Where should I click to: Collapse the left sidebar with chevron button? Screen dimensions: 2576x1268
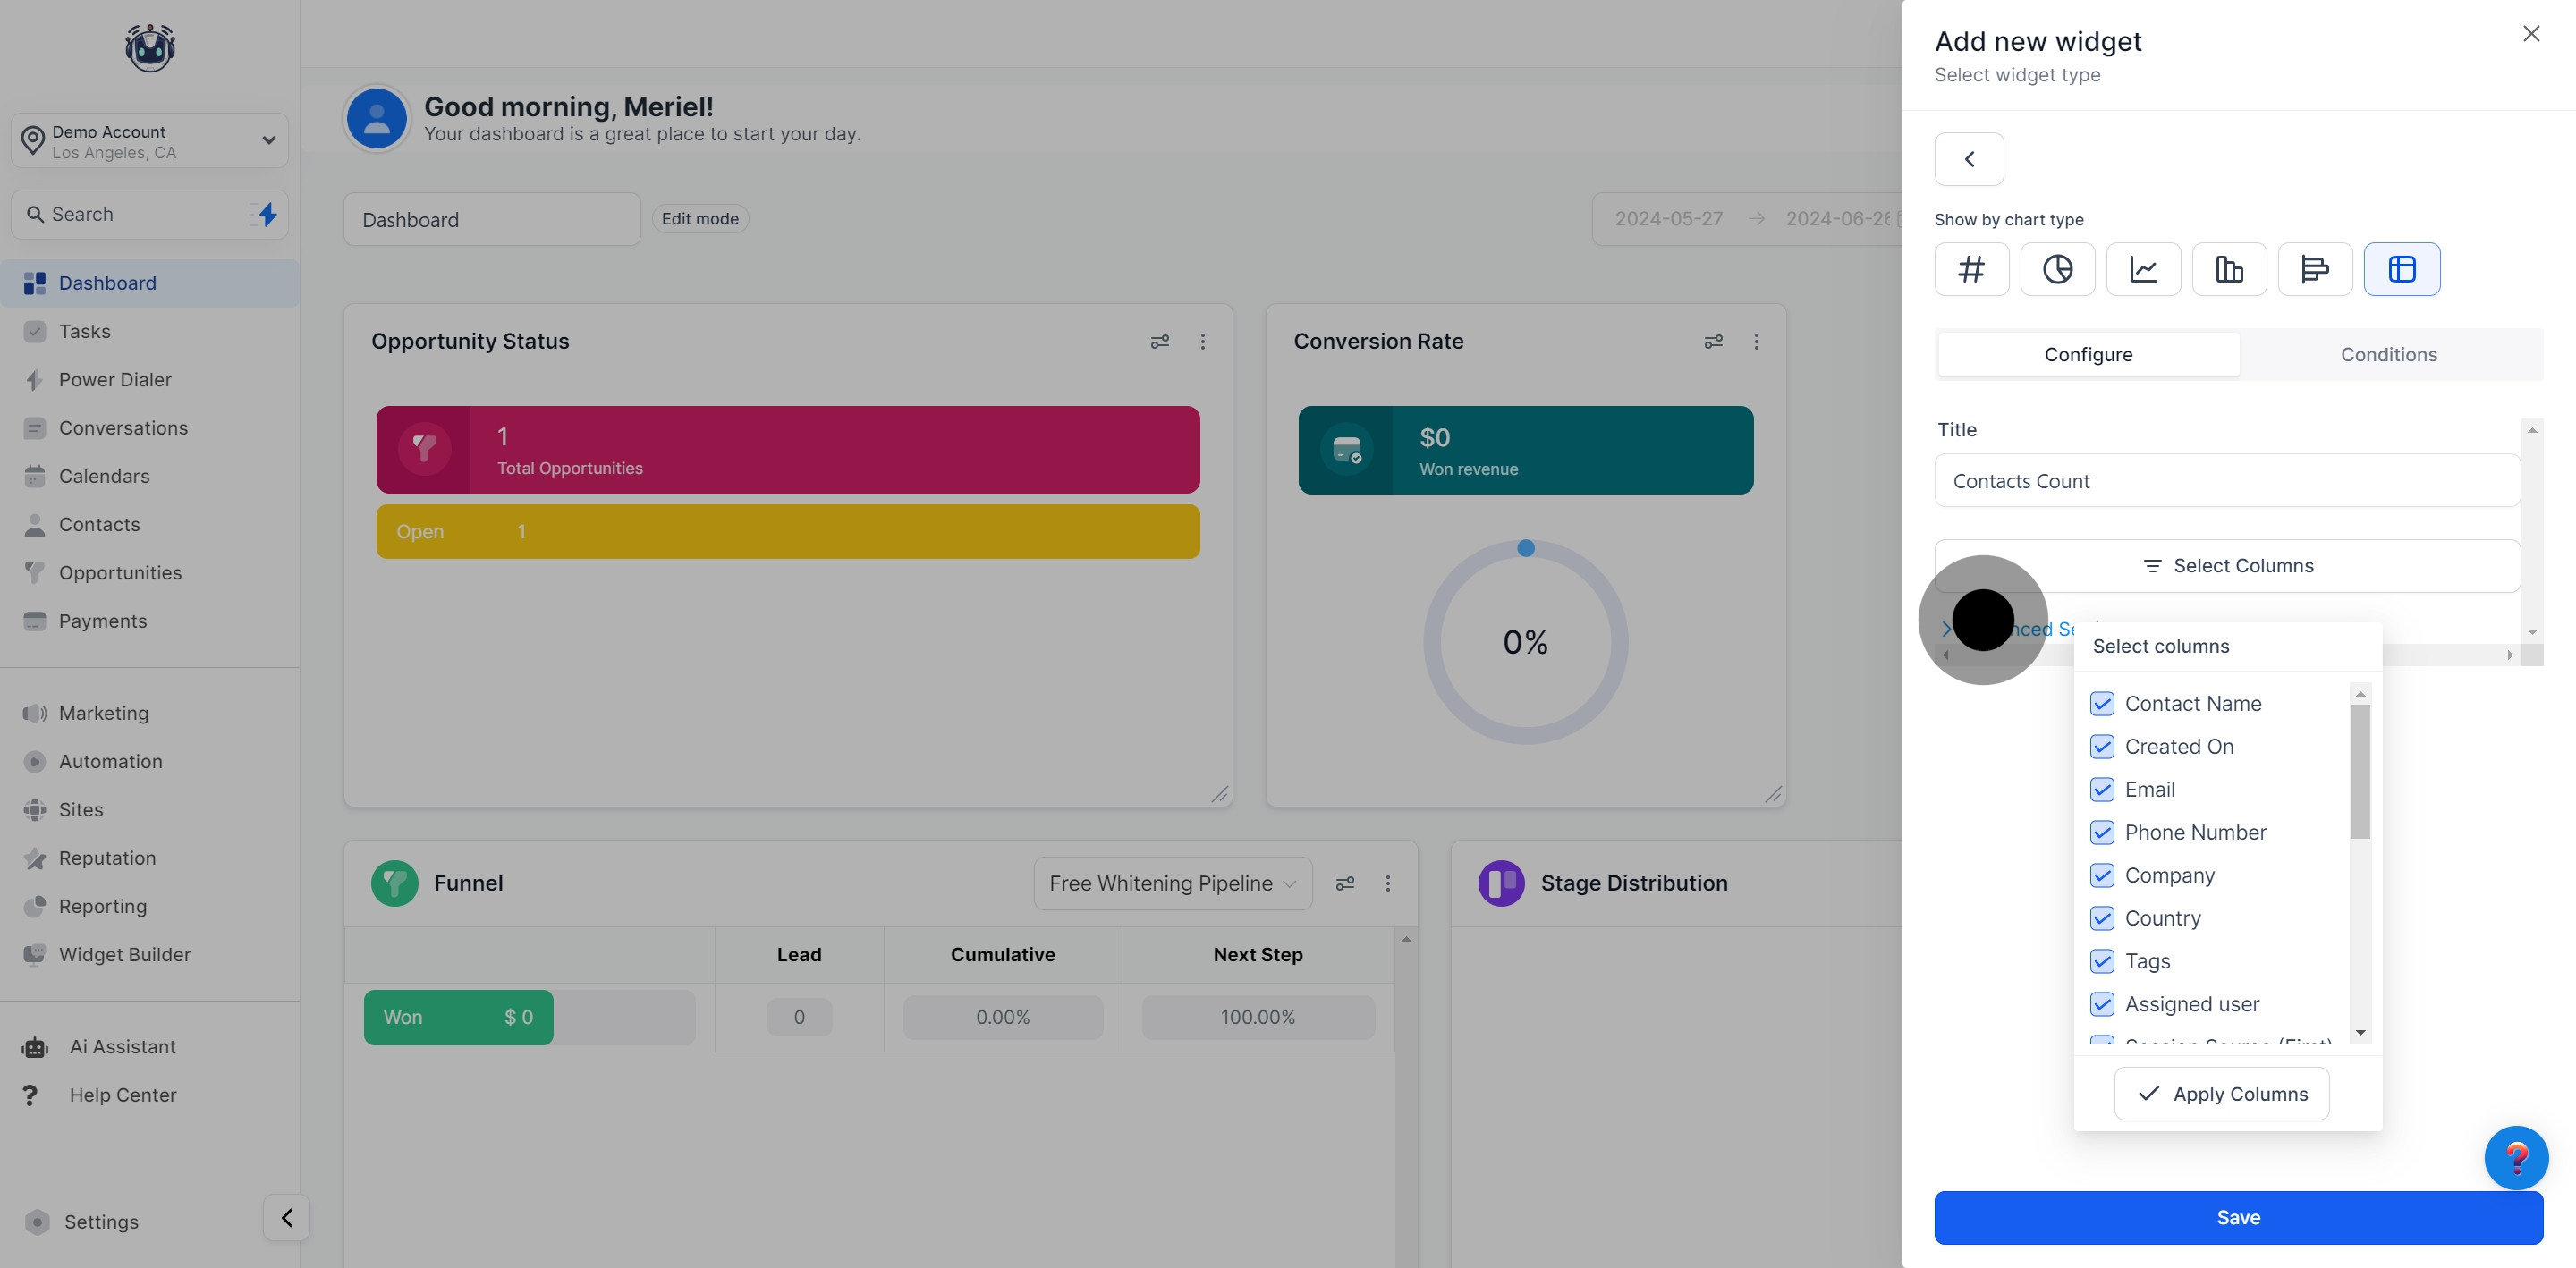[x=286, y=1218]
